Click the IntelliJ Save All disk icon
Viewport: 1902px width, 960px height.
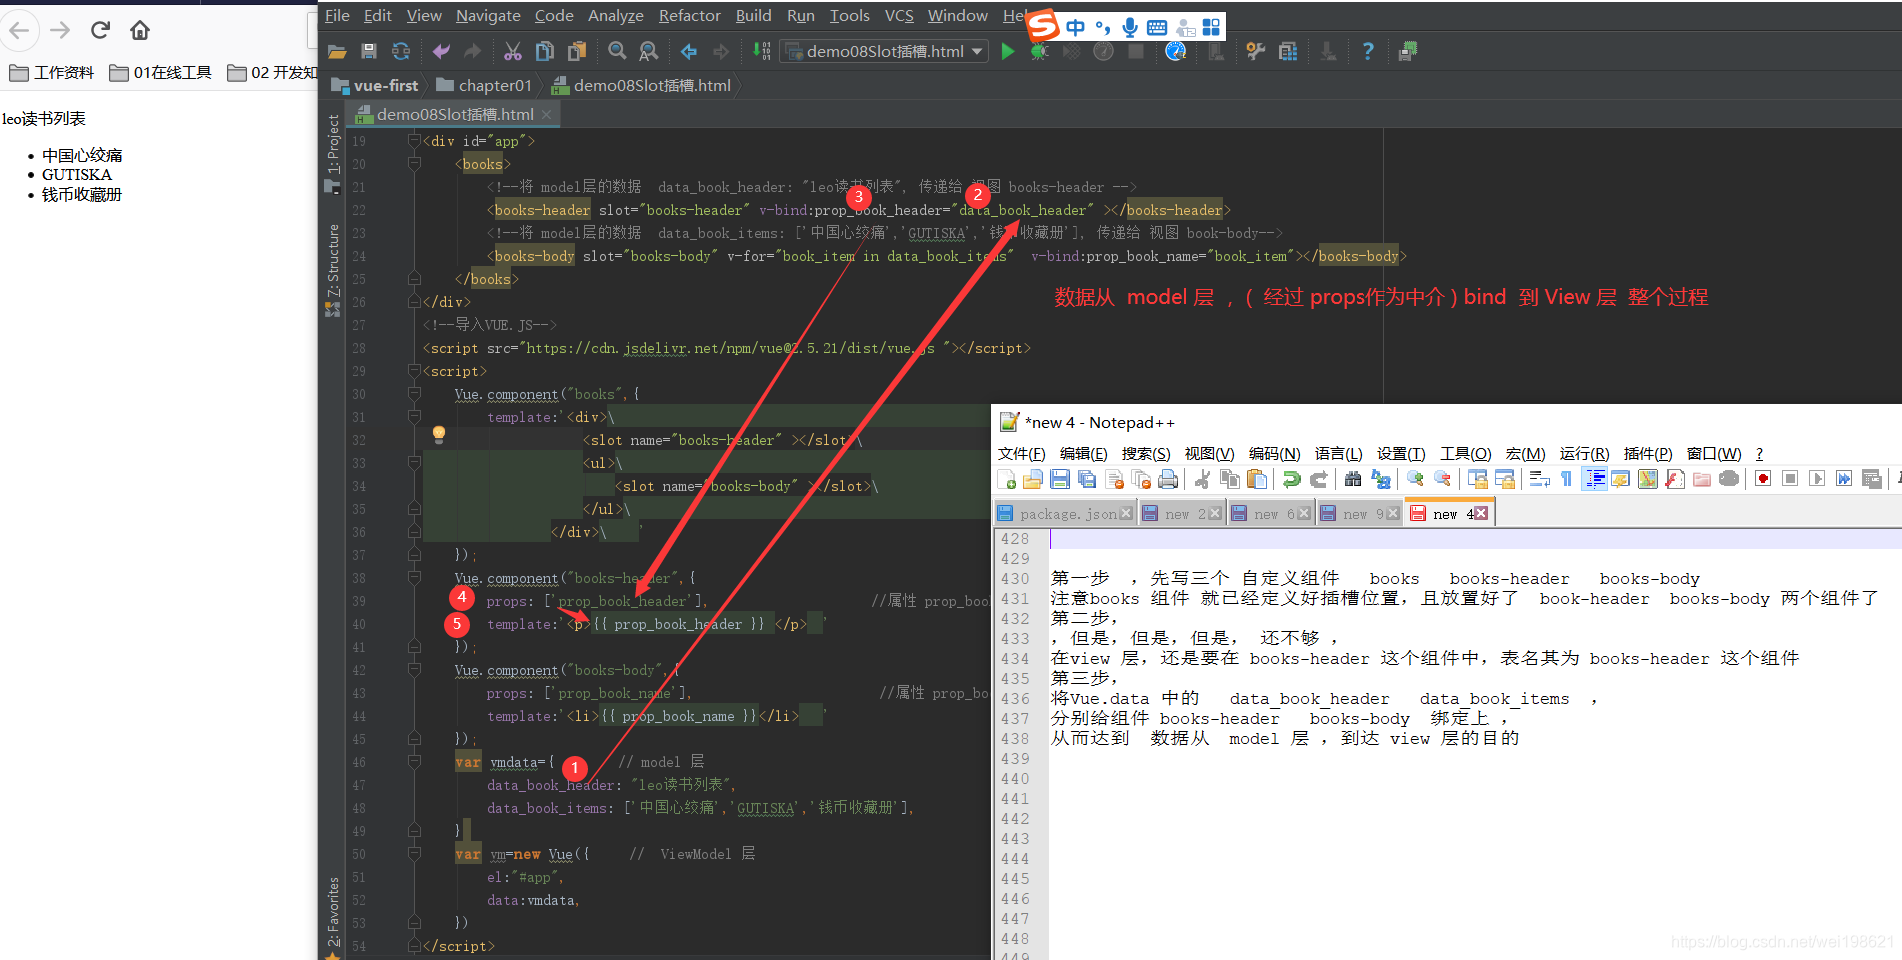pos(369,51)
